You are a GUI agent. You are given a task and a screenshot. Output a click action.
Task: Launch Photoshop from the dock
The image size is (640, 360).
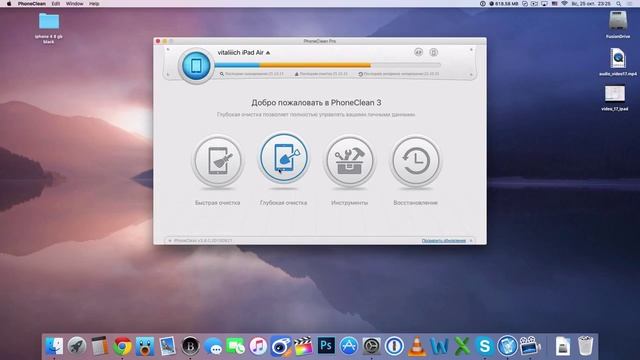326,346
